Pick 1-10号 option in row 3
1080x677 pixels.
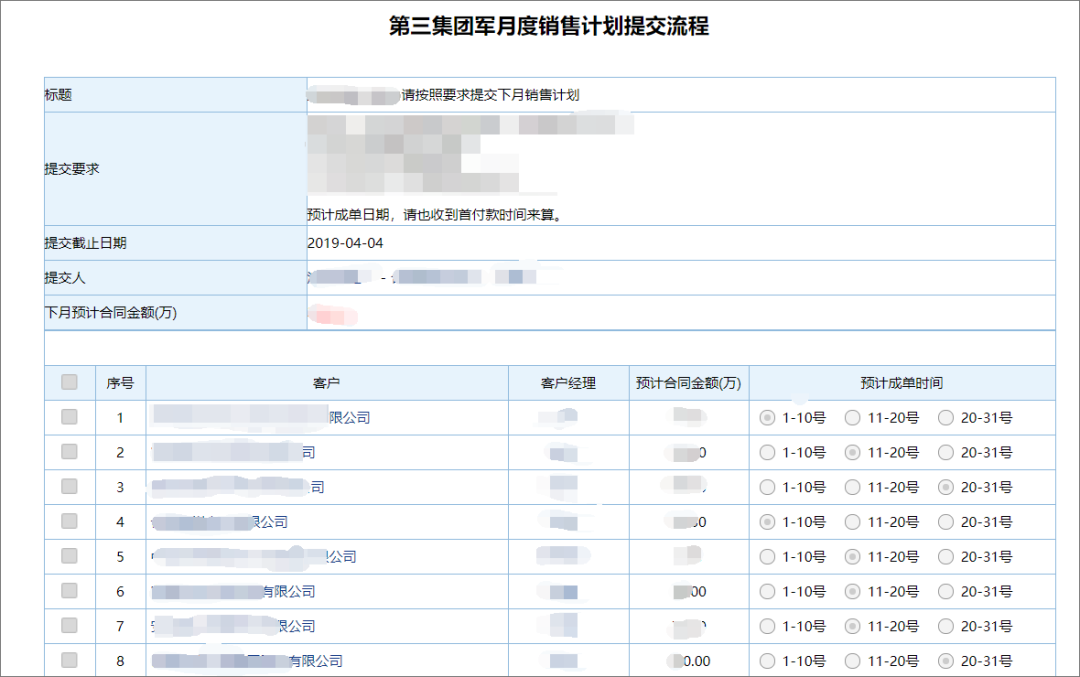click(x=768, y=487)
